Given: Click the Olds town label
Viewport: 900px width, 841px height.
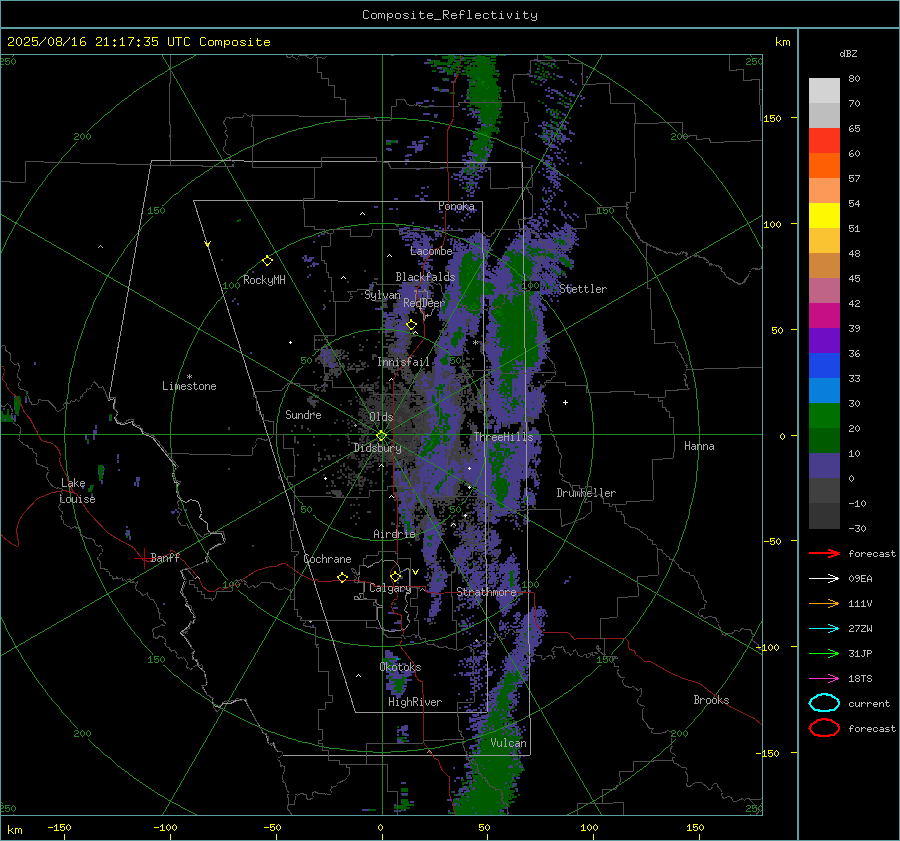Looking at the screenshot, I should [x=381, y=417].
